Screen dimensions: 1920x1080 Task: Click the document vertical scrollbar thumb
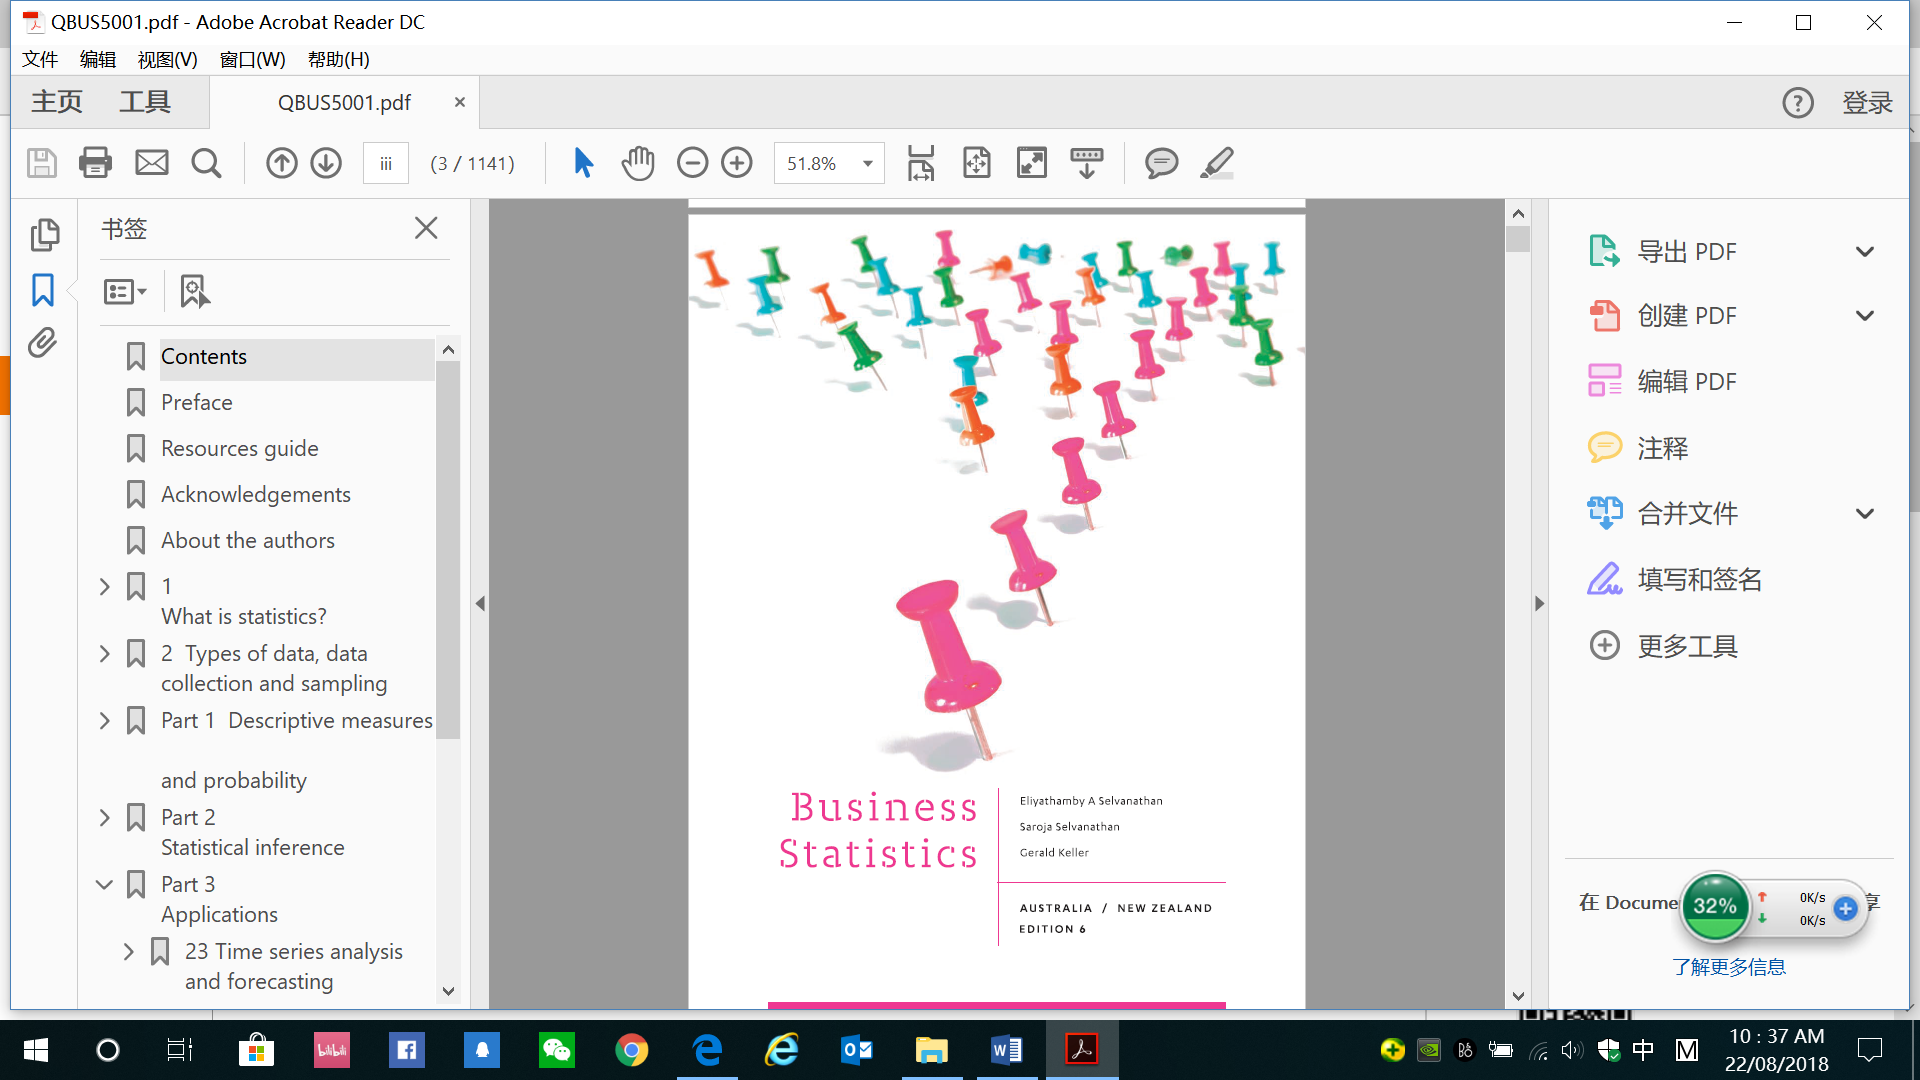[1518, 239]
